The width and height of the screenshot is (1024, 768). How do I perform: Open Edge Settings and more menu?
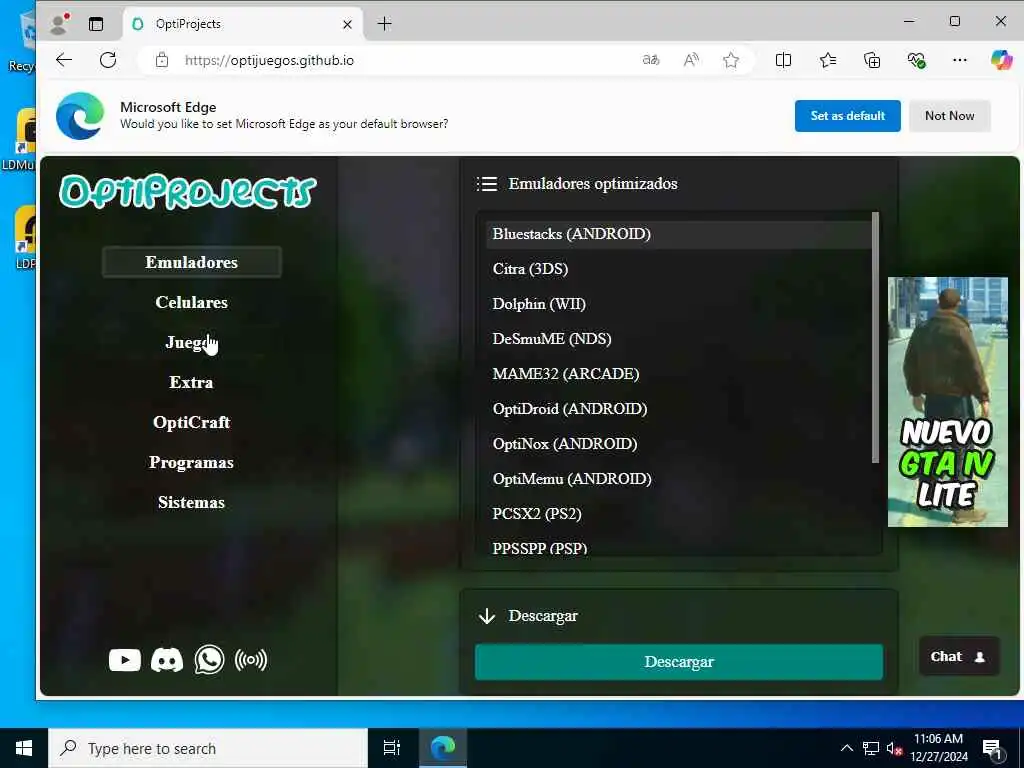pos(959,60)
